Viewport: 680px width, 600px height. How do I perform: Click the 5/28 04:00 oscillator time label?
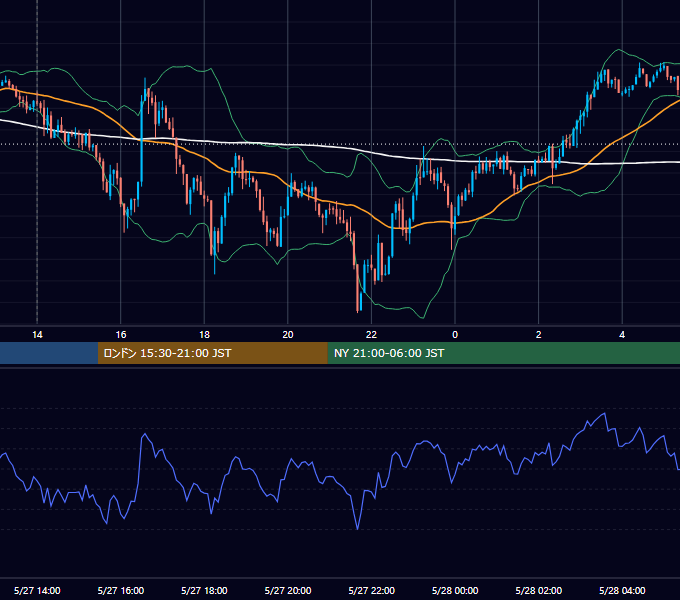tap(622, 590)
